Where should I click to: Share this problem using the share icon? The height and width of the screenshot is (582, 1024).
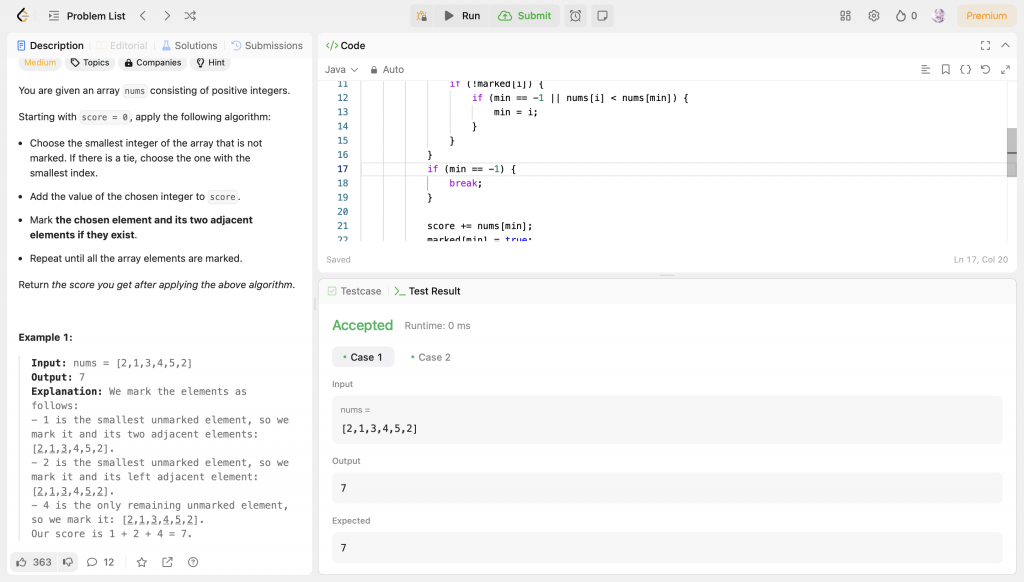point(167,562)
